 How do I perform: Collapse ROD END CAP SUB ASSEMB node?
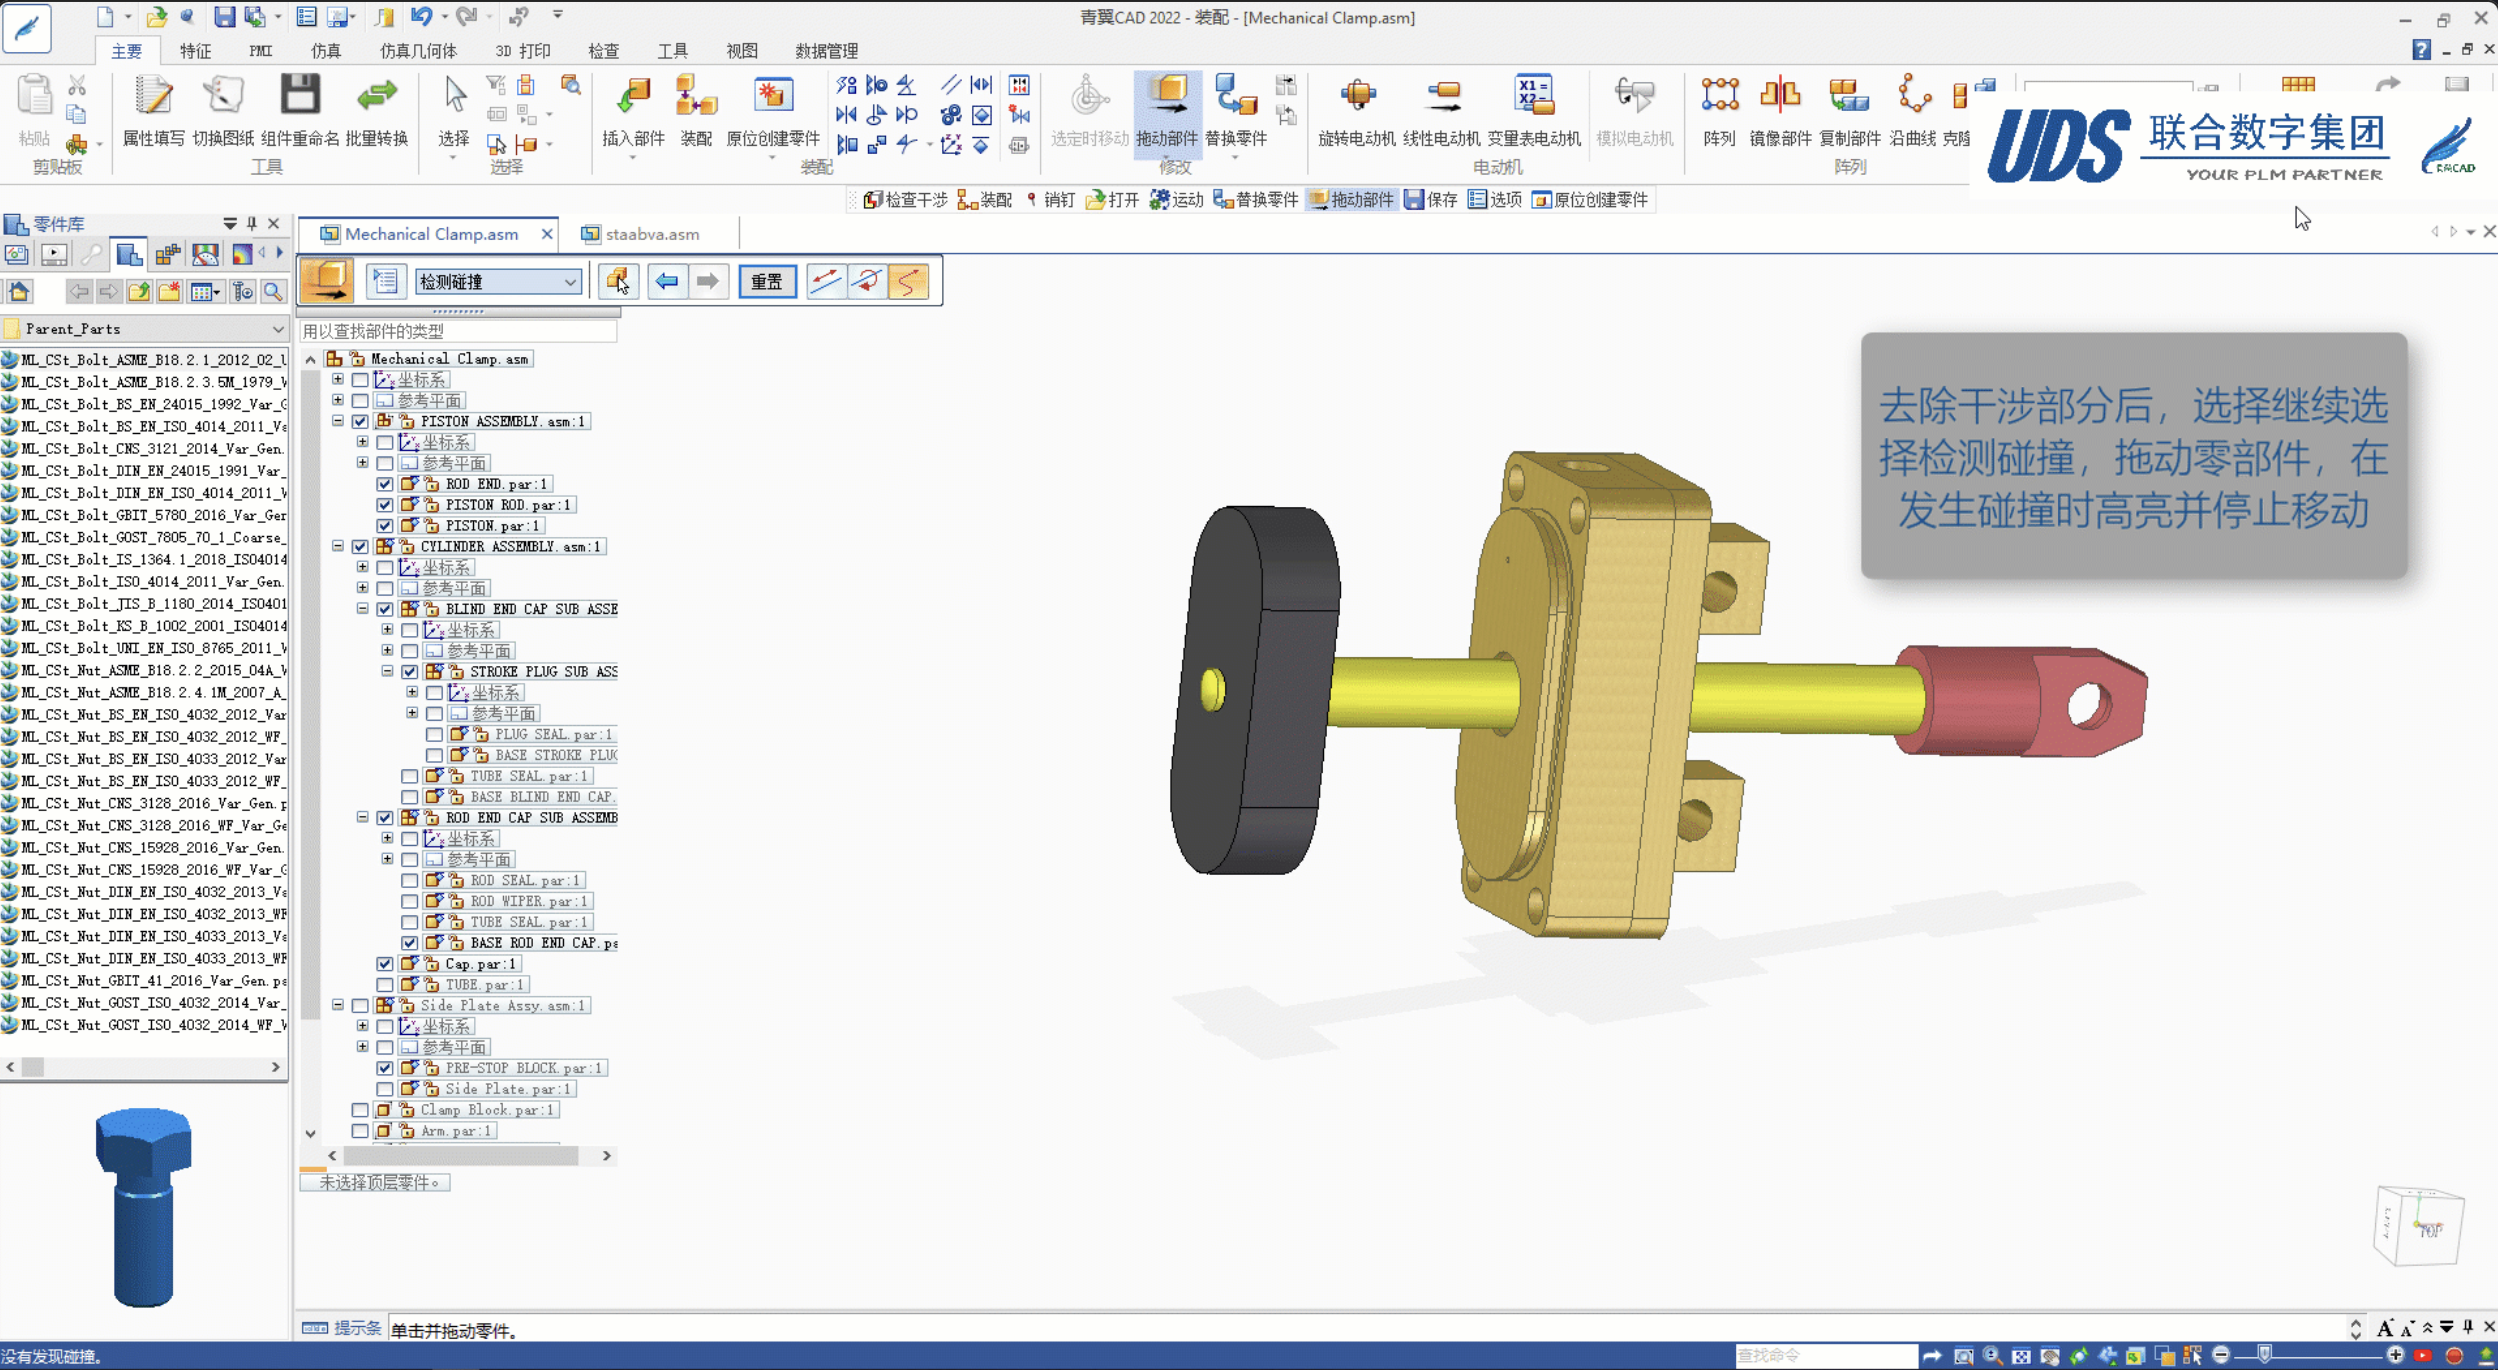coord(363,817)
